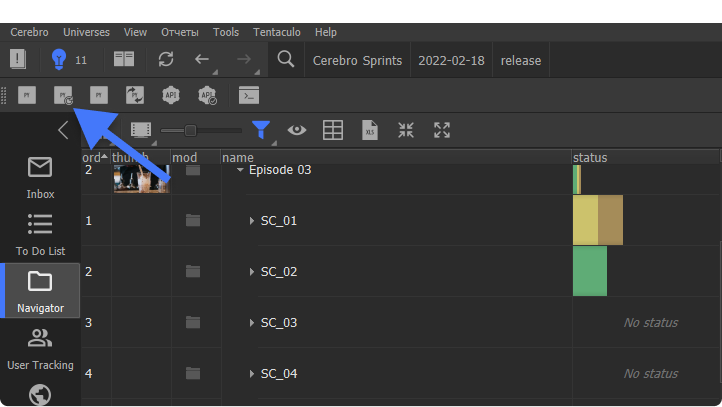Image resolution: width=722 pixels, height=407 pixels.
Task: Expand all with outward arrows icon
Action: tap(442, 130)
